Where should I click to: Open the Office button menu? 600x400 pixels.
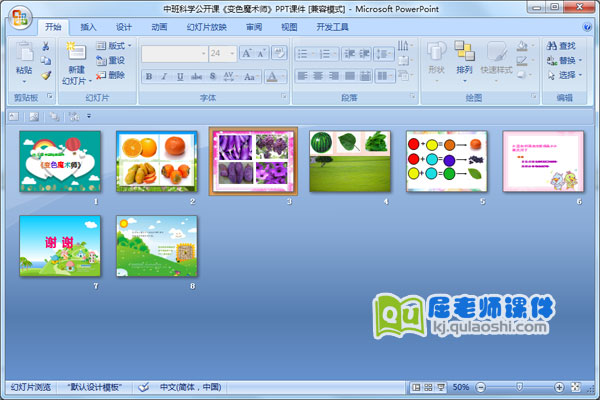pyautogui.click(x=20, y=18)
